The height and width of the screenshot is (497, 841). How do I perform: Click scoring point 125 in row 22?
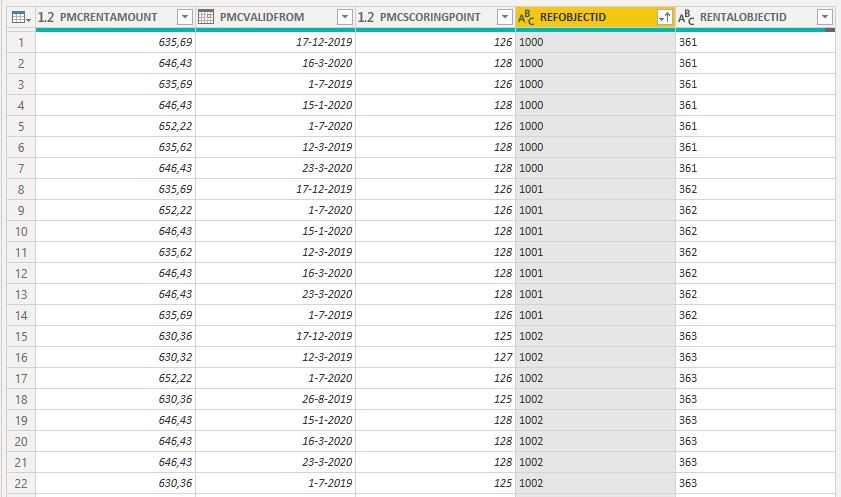click(503, 483)
